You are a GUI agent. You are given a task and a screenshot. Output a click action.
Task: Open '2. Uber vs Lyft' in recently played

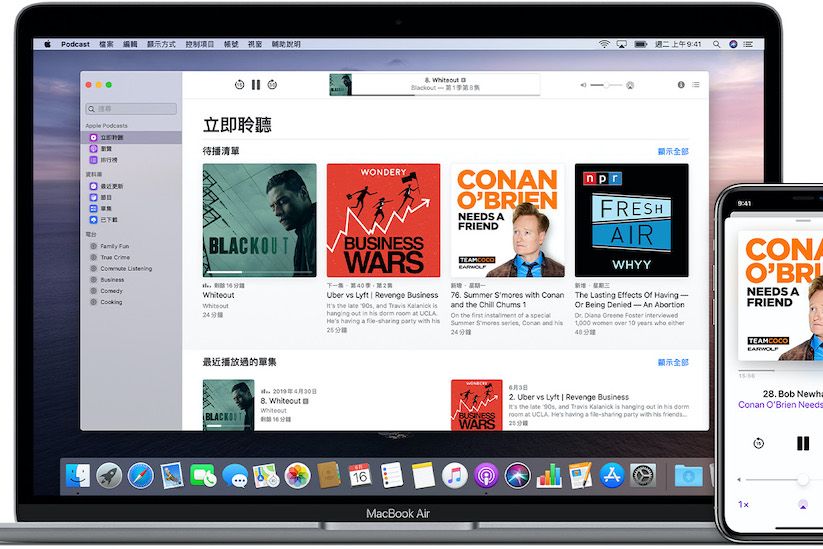(568, 397)
